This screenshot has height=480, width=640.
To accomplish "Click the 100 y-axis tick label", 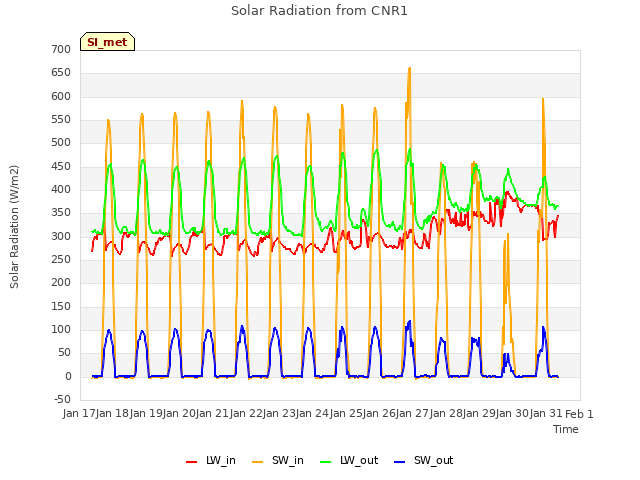I will [x=61, y=329].
